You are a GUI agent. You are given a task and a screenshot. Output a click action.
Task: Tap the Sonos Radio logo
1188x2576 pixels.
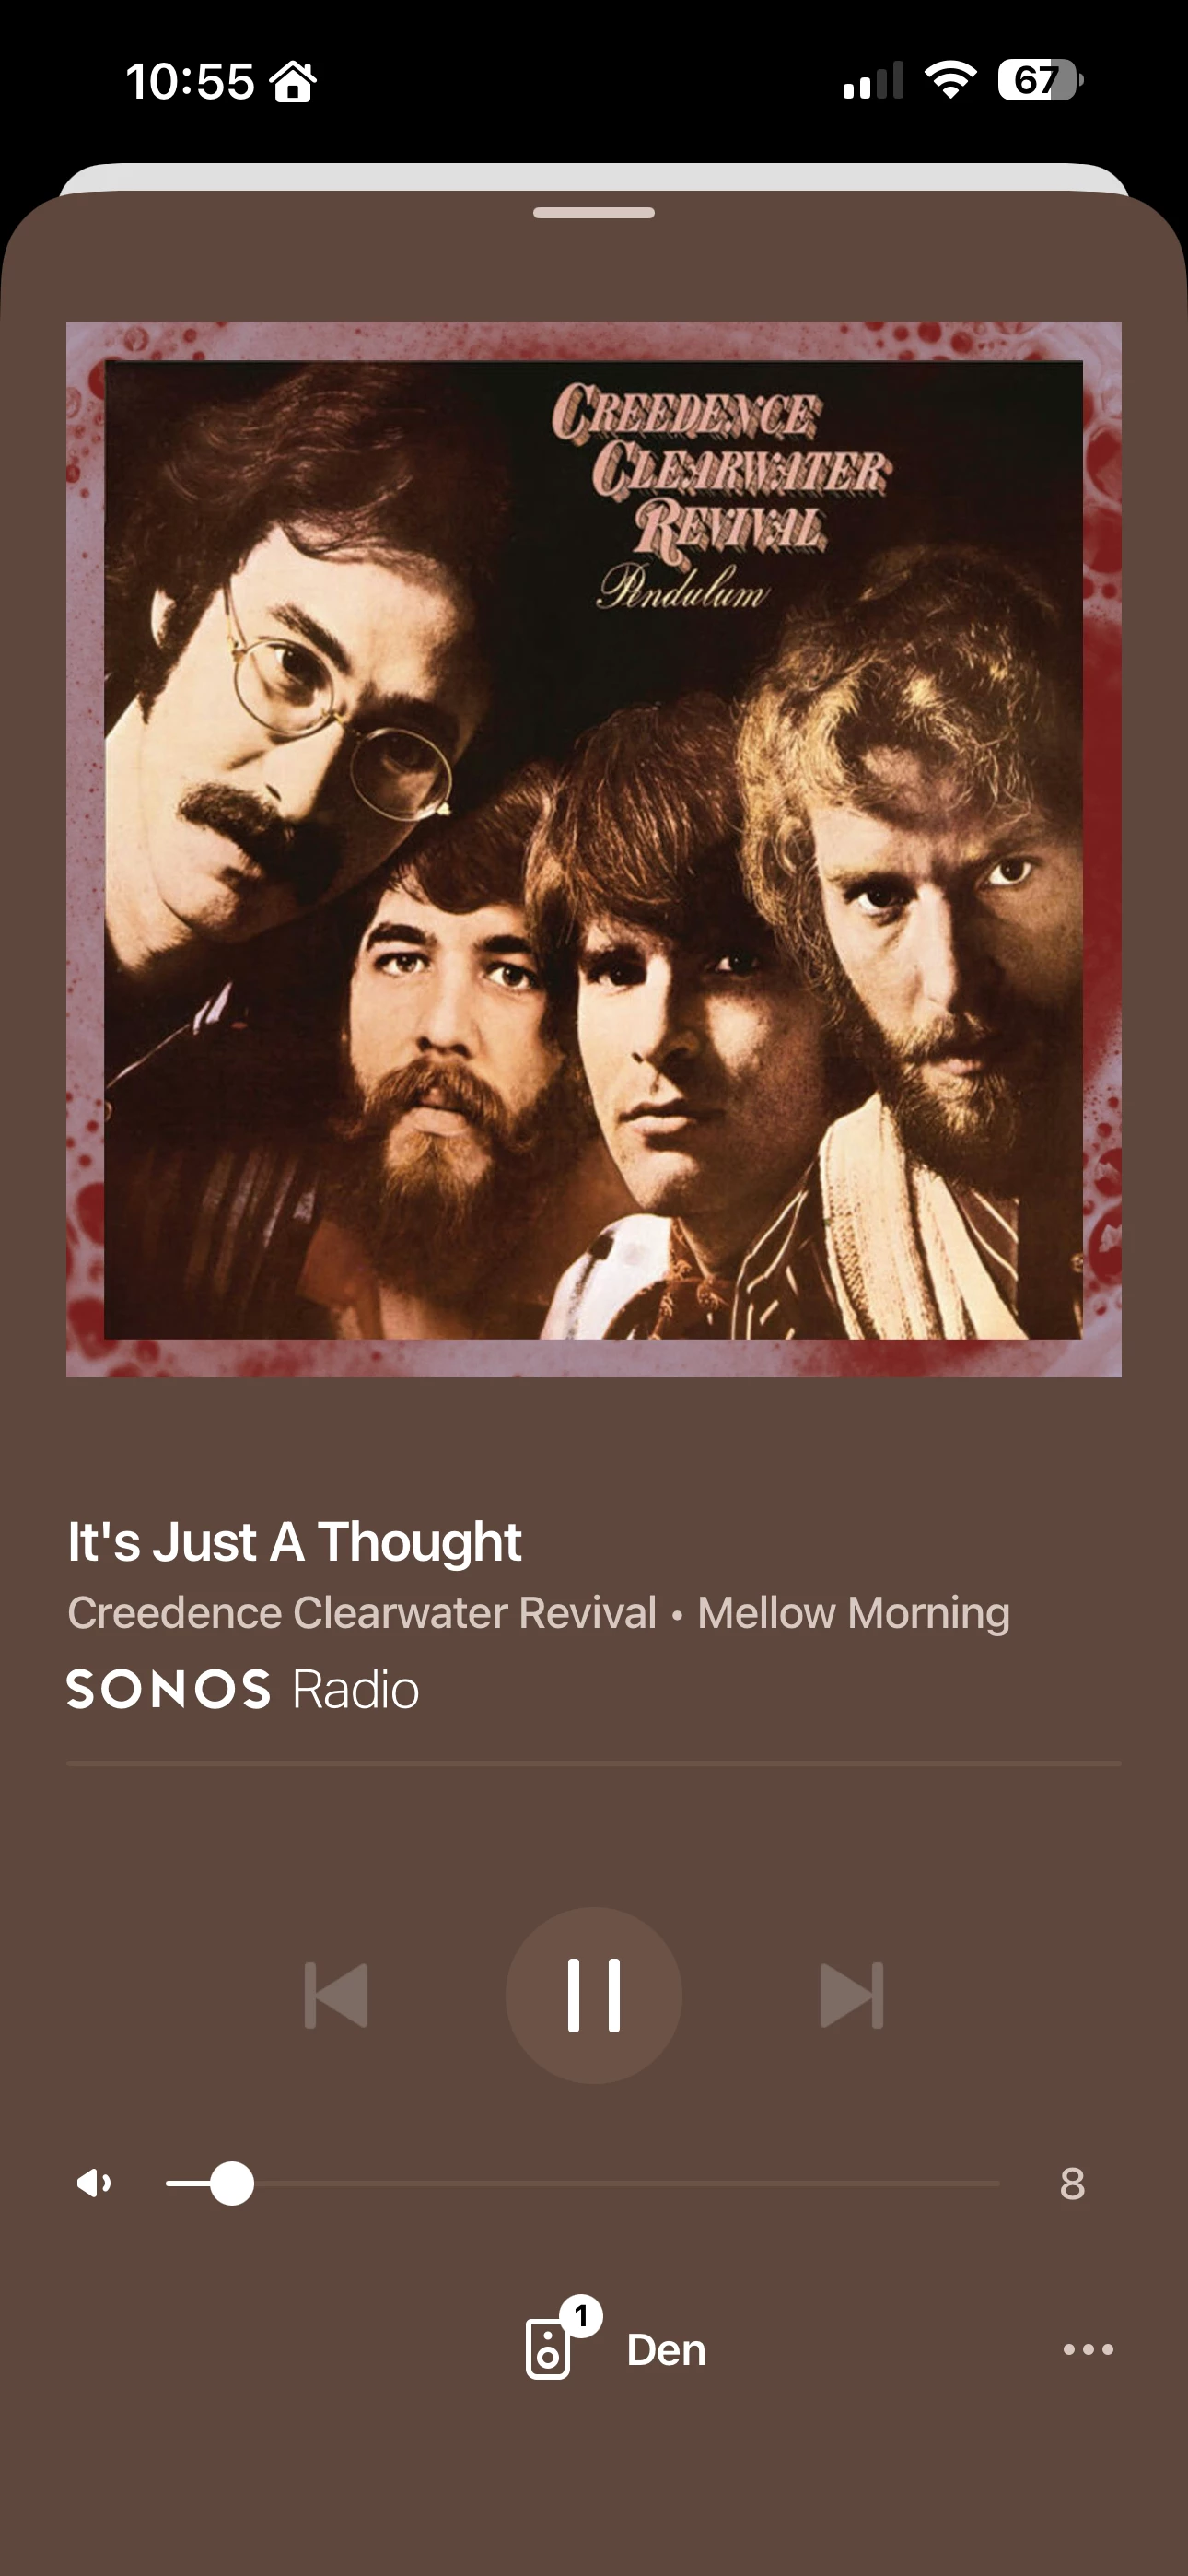(243, 1689)
